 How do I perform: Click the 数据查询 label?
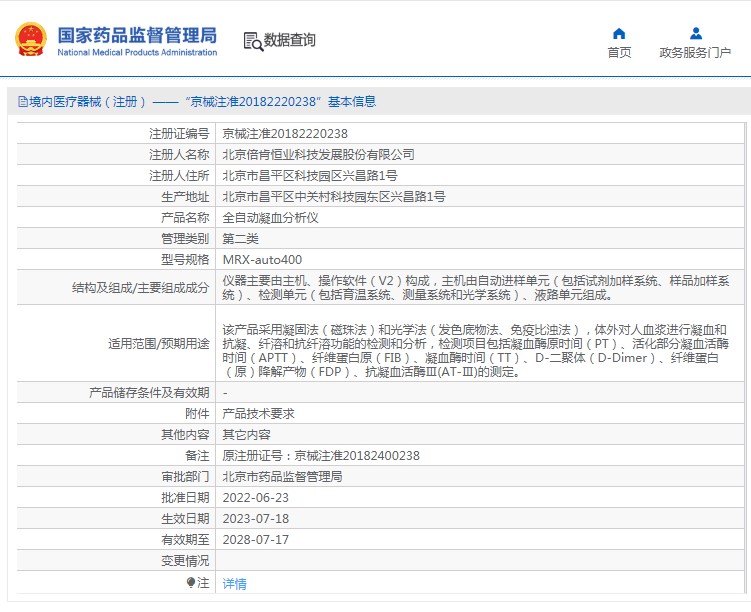(290, 40)
